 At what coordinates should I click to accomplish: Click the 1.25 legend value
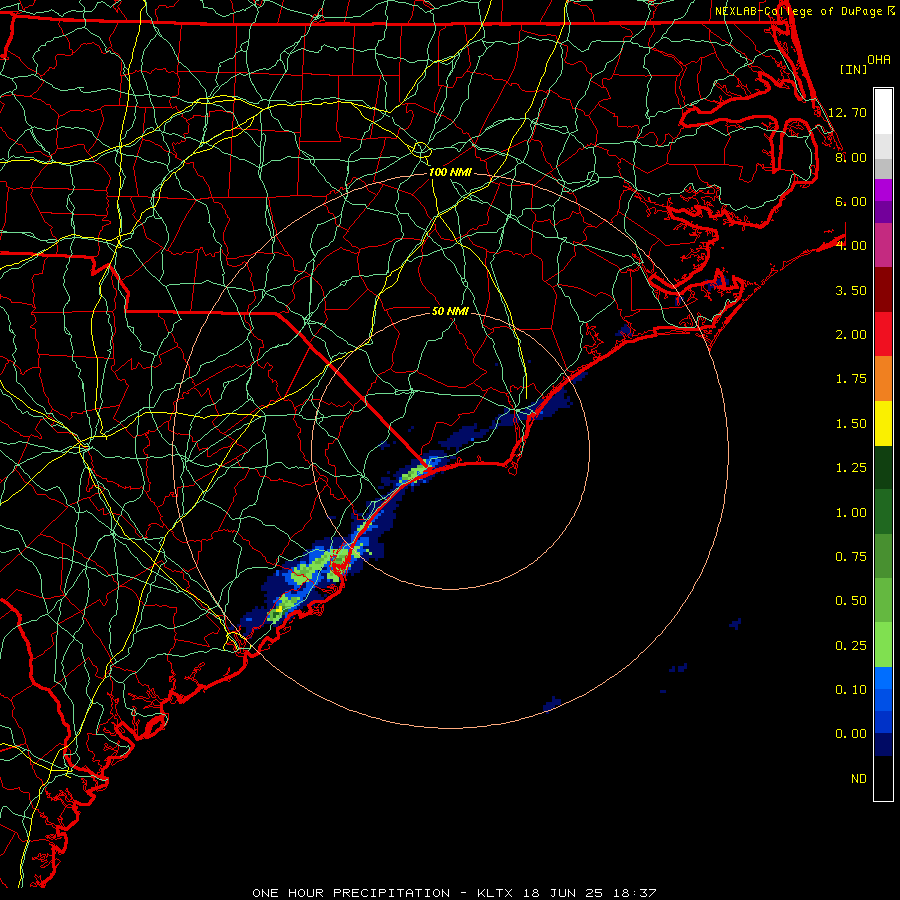(851, 468)
